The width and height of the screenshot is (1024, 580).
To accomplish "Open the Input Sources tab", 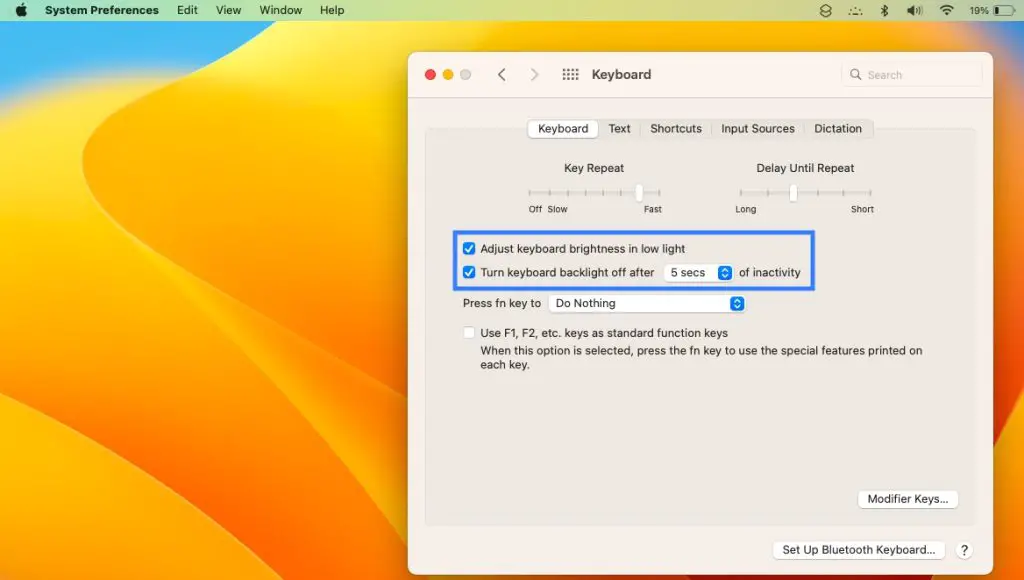I will (x=758, y=128).
